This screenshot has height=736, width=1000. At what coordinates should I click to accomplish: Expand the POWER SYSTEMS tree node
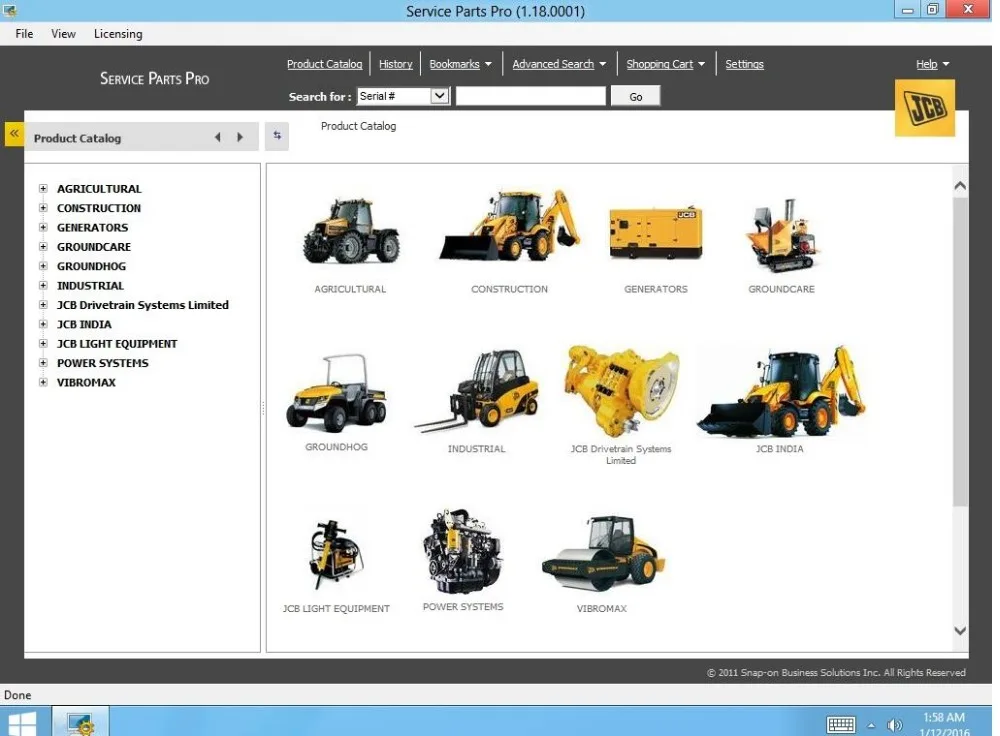pyautogui.click(x=43, y=363)
